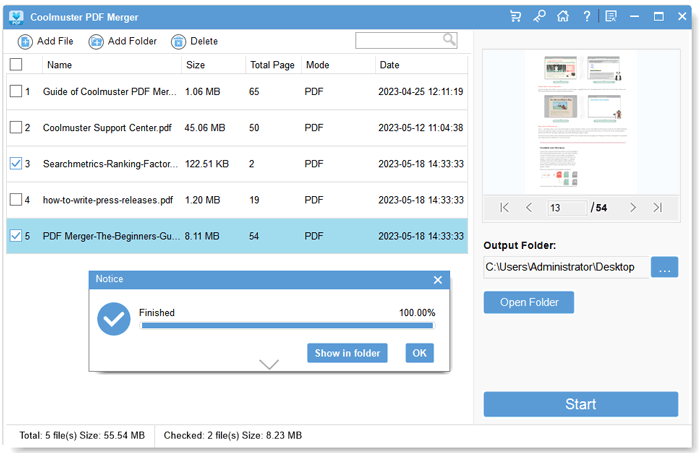Select PDF Merger-The-Beginners-Gu... file name

pos(111,236)
